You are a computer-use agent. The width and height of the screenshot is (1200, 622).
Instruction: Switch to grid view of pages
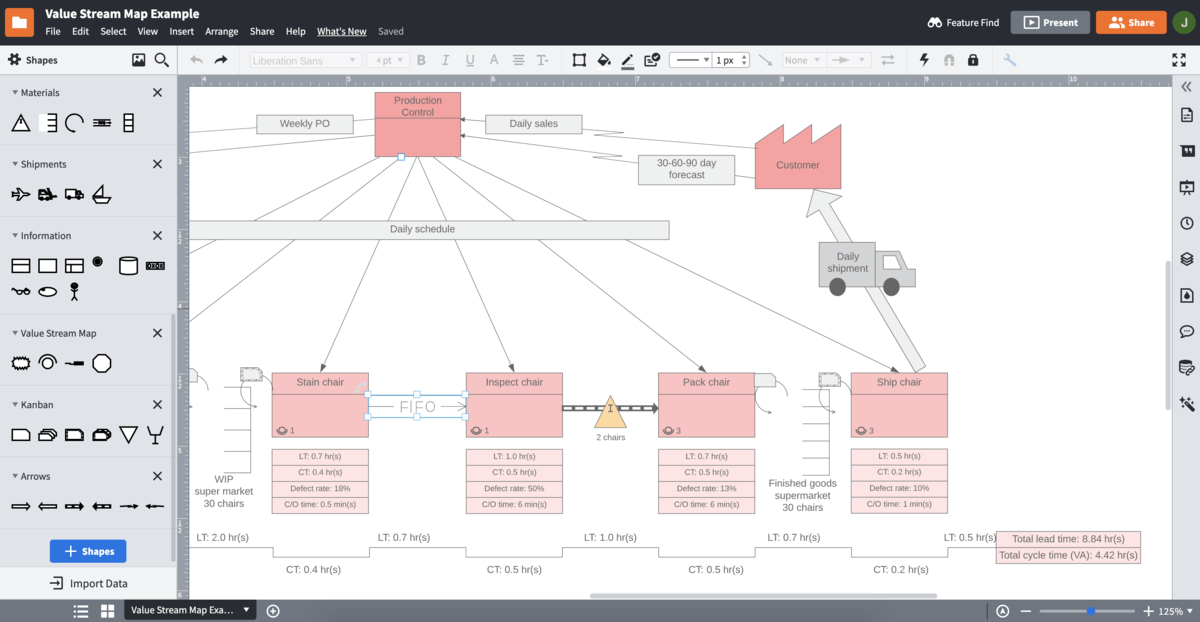click(106, 610)
